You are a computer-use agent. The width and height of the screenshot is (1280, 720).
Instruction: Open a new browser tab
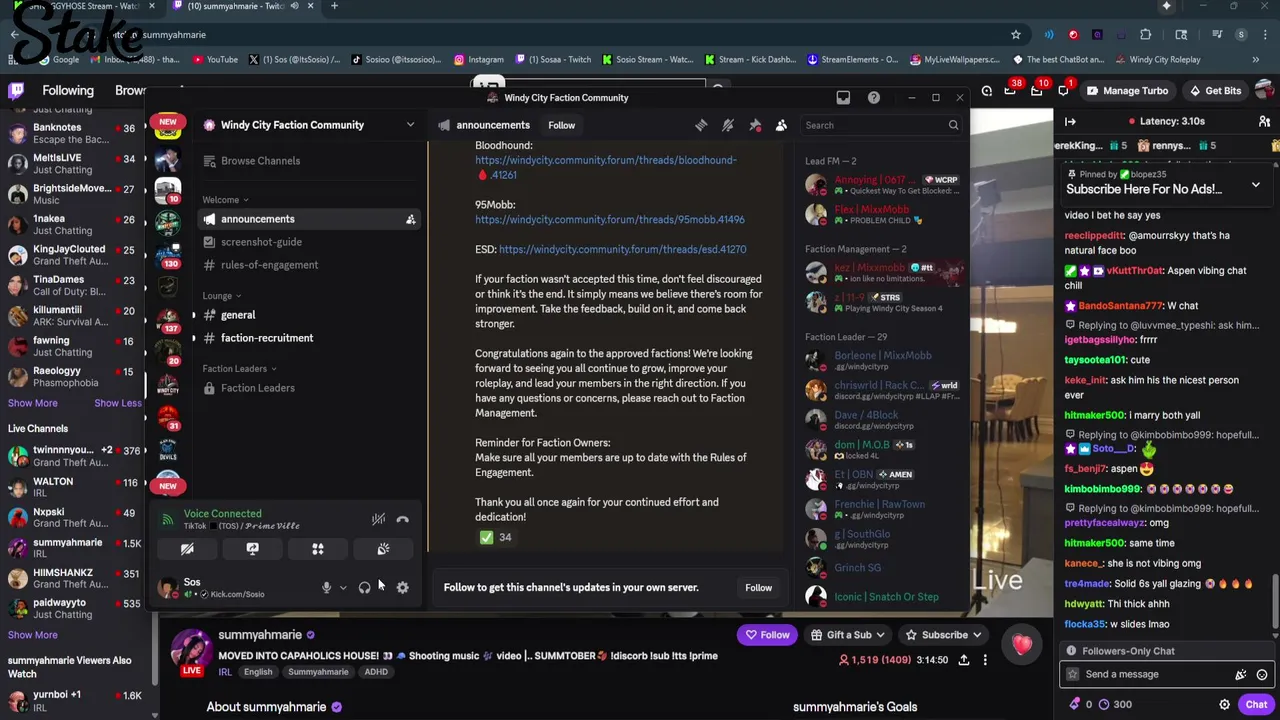click(x=334, y=6)
